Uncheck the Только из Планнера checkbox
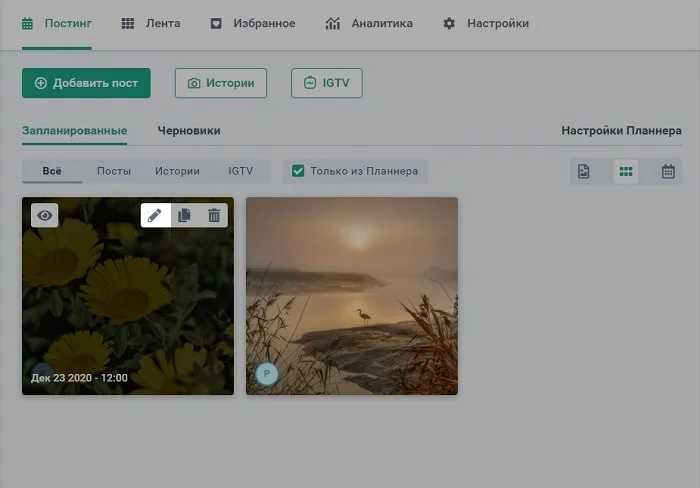 pos(298,171)
